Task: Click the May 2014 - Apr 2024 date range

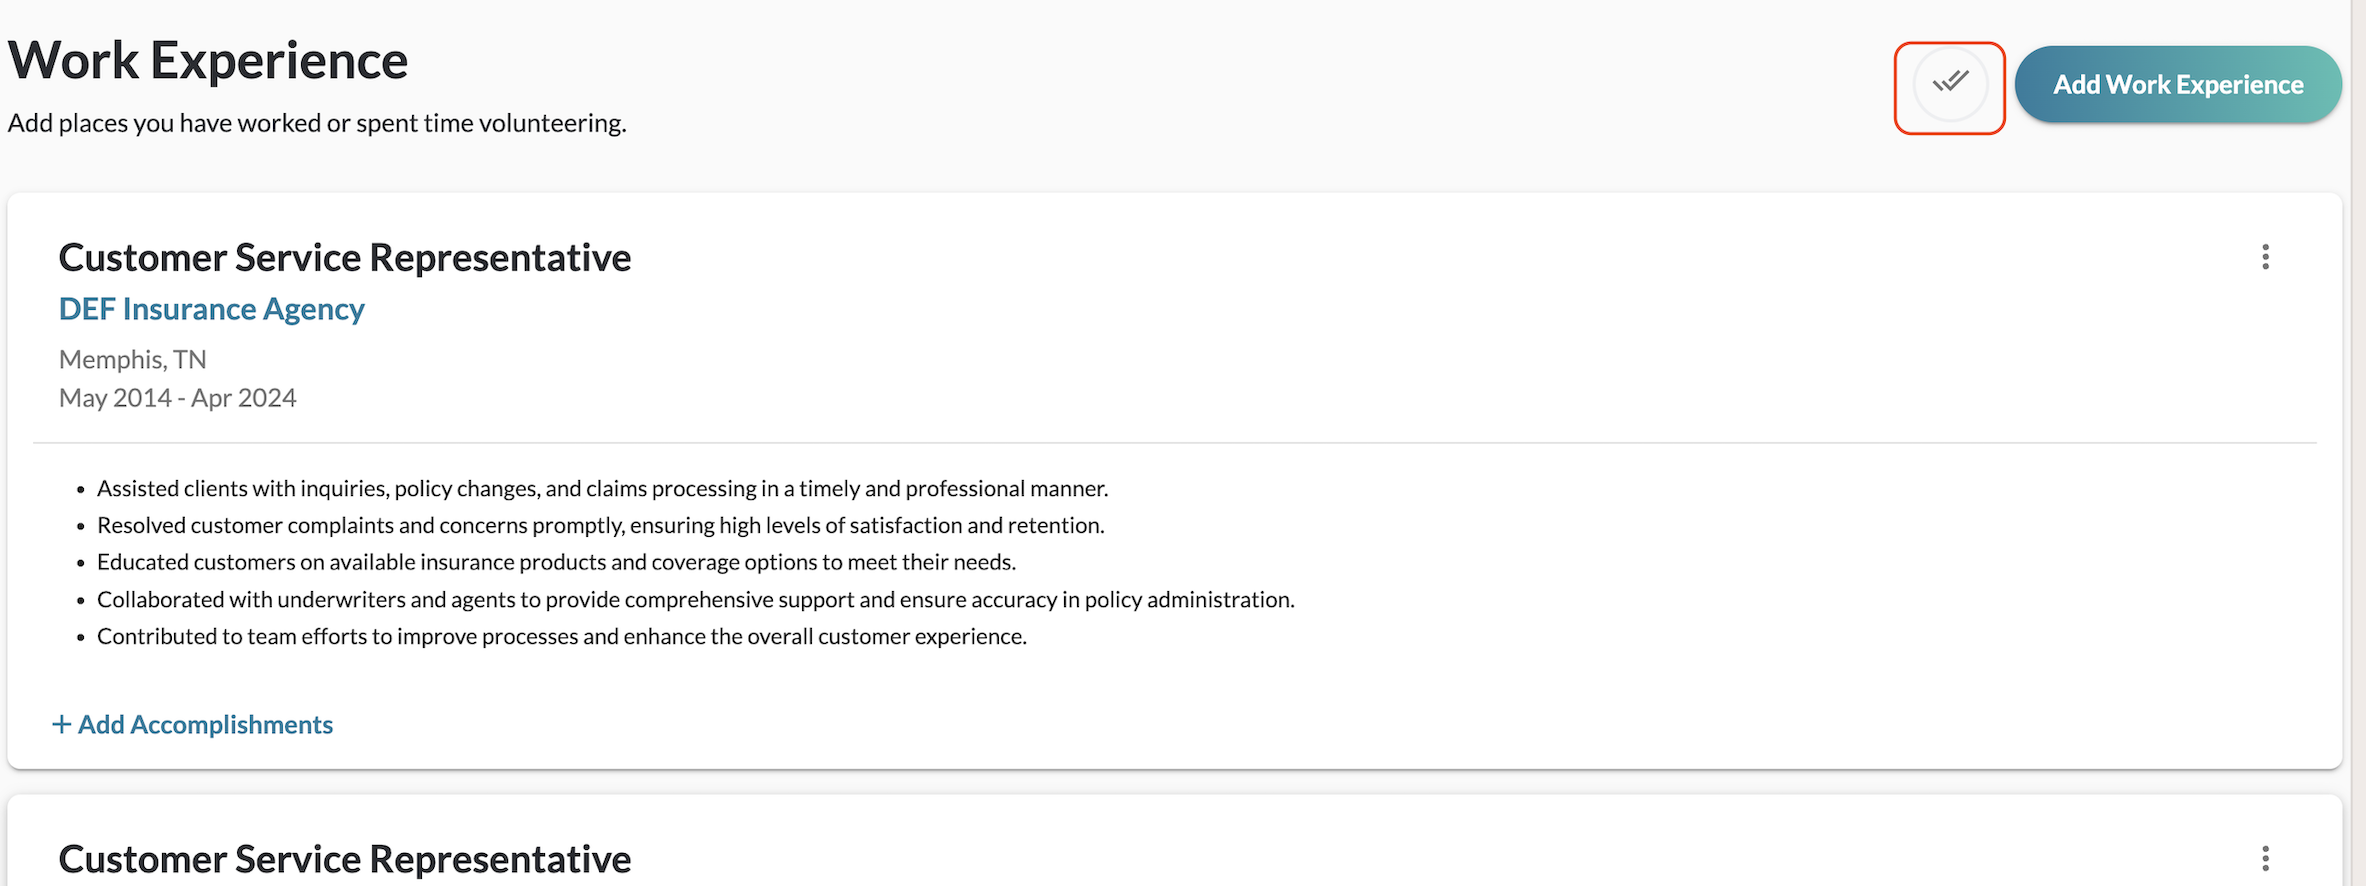Action: pyautogui.click(x=177, y=398)
